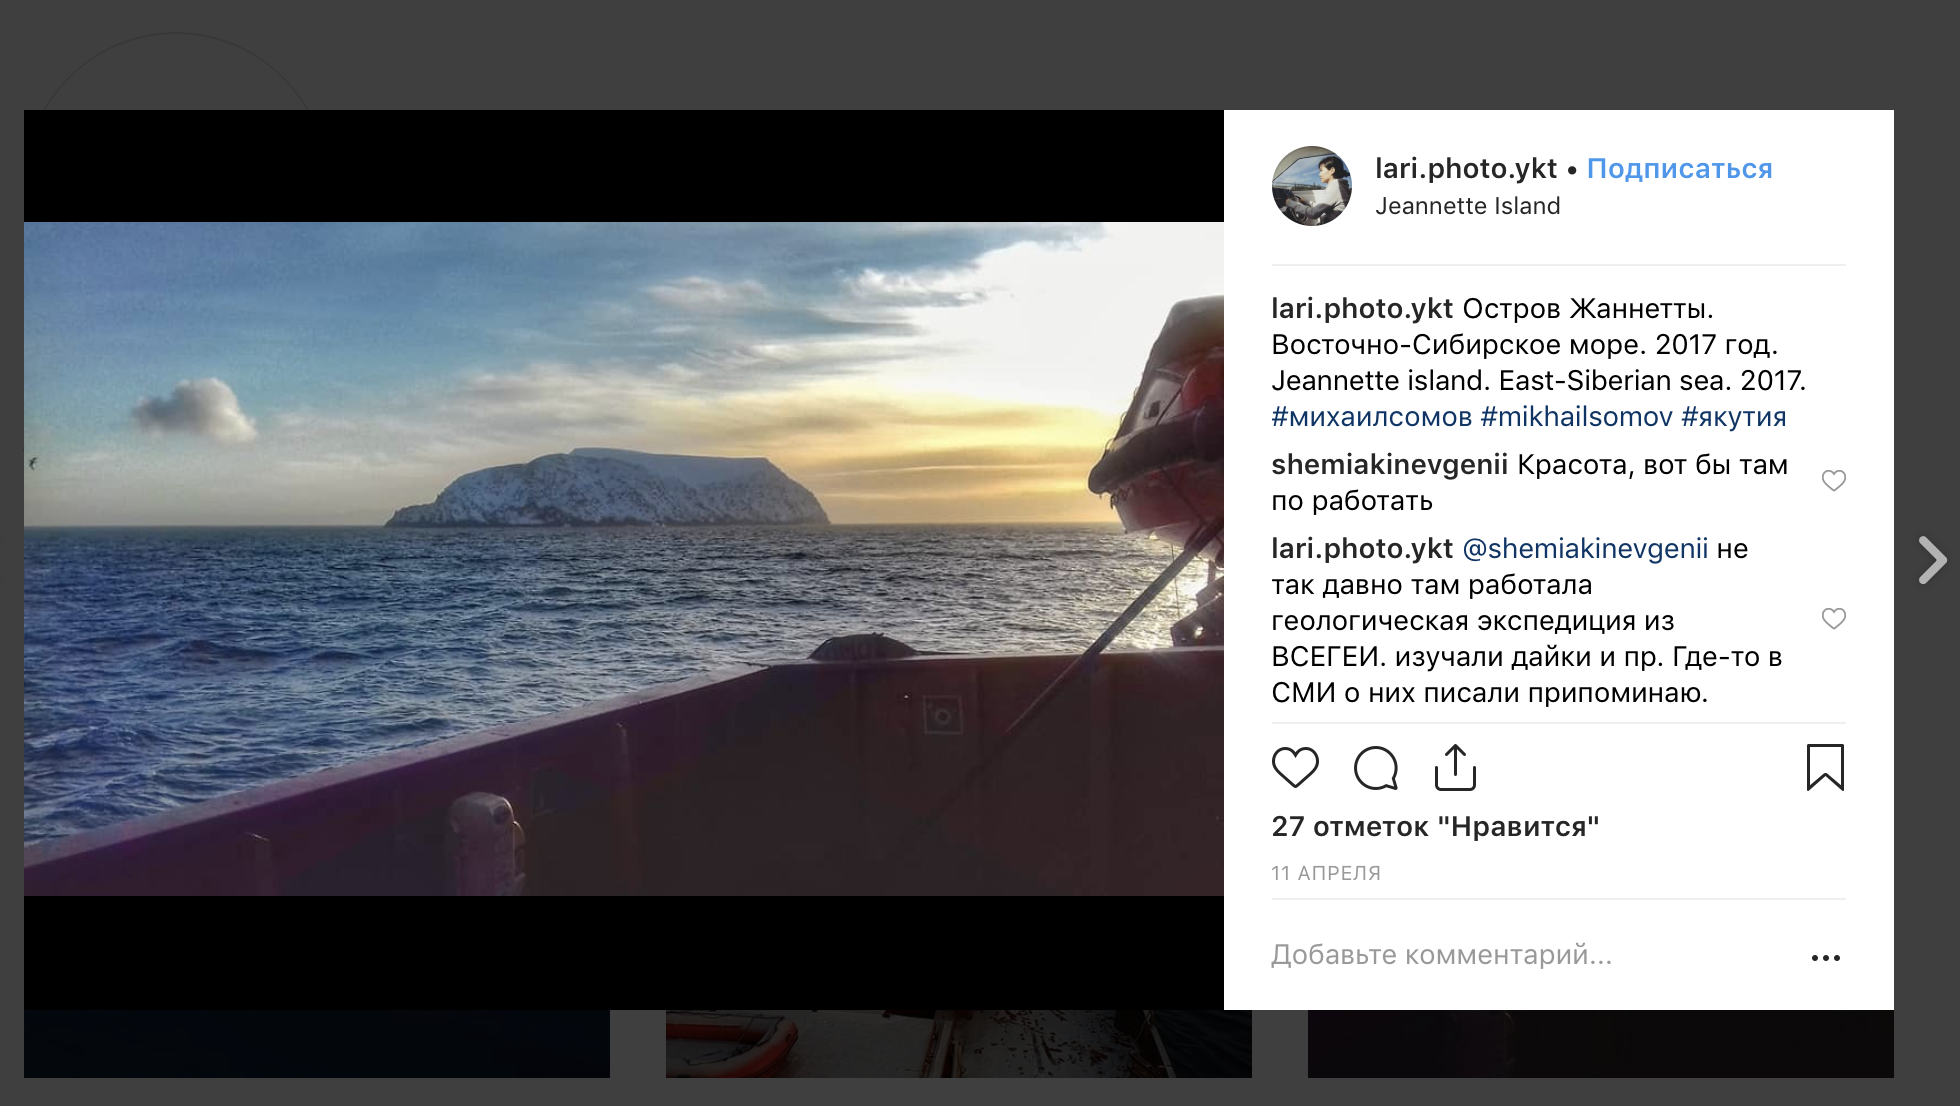Open the 11 АПРЕЛЯ post date
This screenshot has height=1106, width=1960.
(1325, 873)
